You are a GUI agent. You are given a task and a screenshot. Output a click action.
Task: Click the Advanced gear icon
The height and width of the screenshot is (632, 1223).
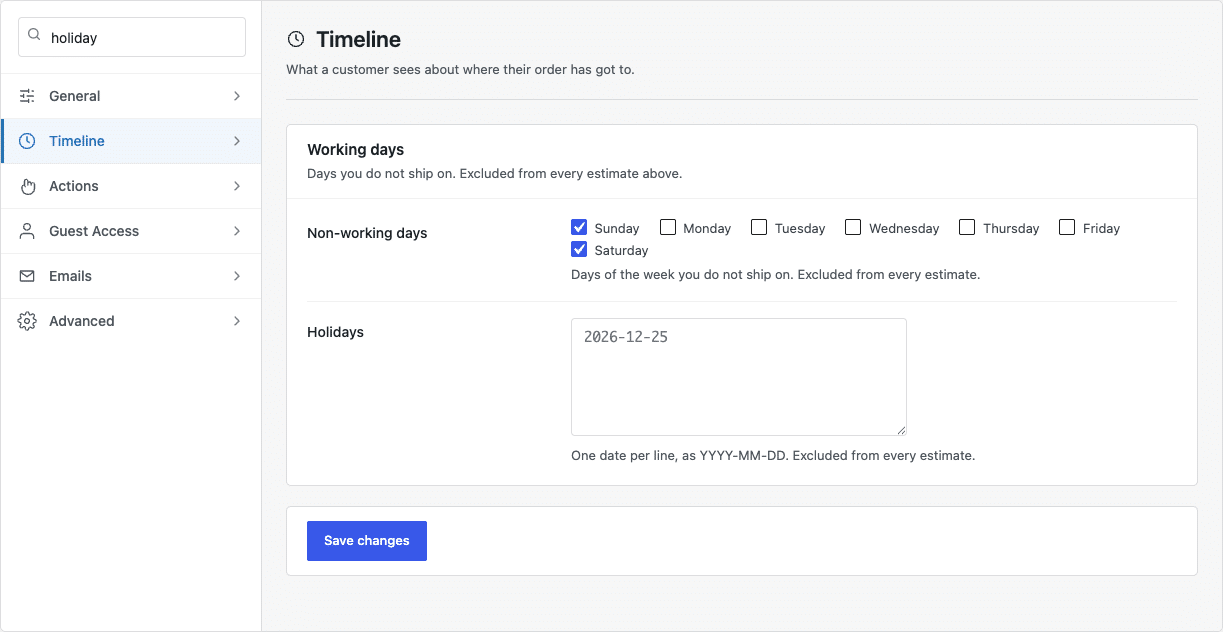click(x=28, y=321)
